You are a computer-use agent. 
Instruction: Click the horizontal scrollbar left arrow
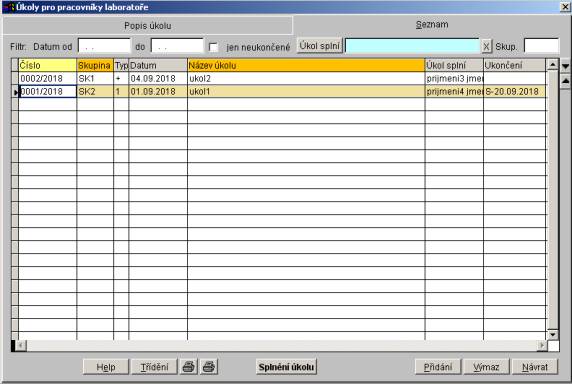[21, 345]
